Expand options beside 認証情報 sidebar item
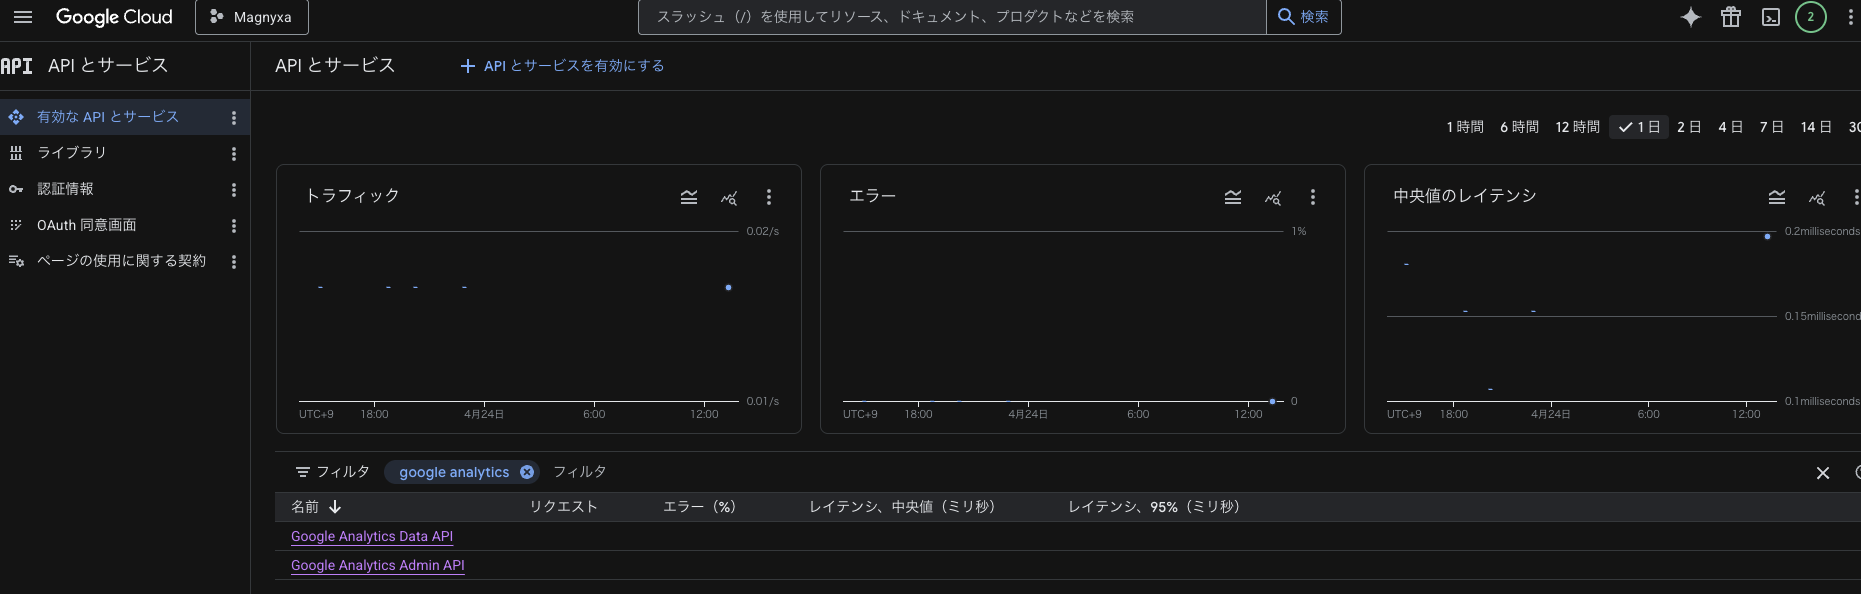 coord(234,190)
